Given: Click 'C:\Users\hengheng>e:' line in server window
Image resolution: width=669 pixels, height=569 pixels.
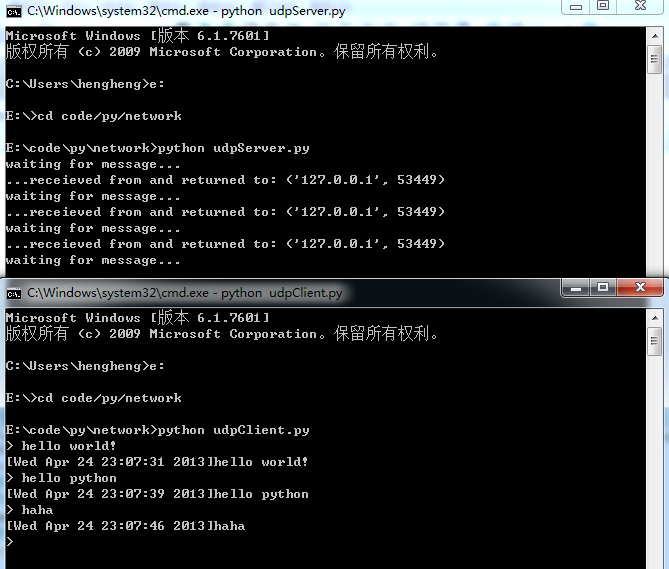Looking at the screenshot, I should tap(85, 84).
